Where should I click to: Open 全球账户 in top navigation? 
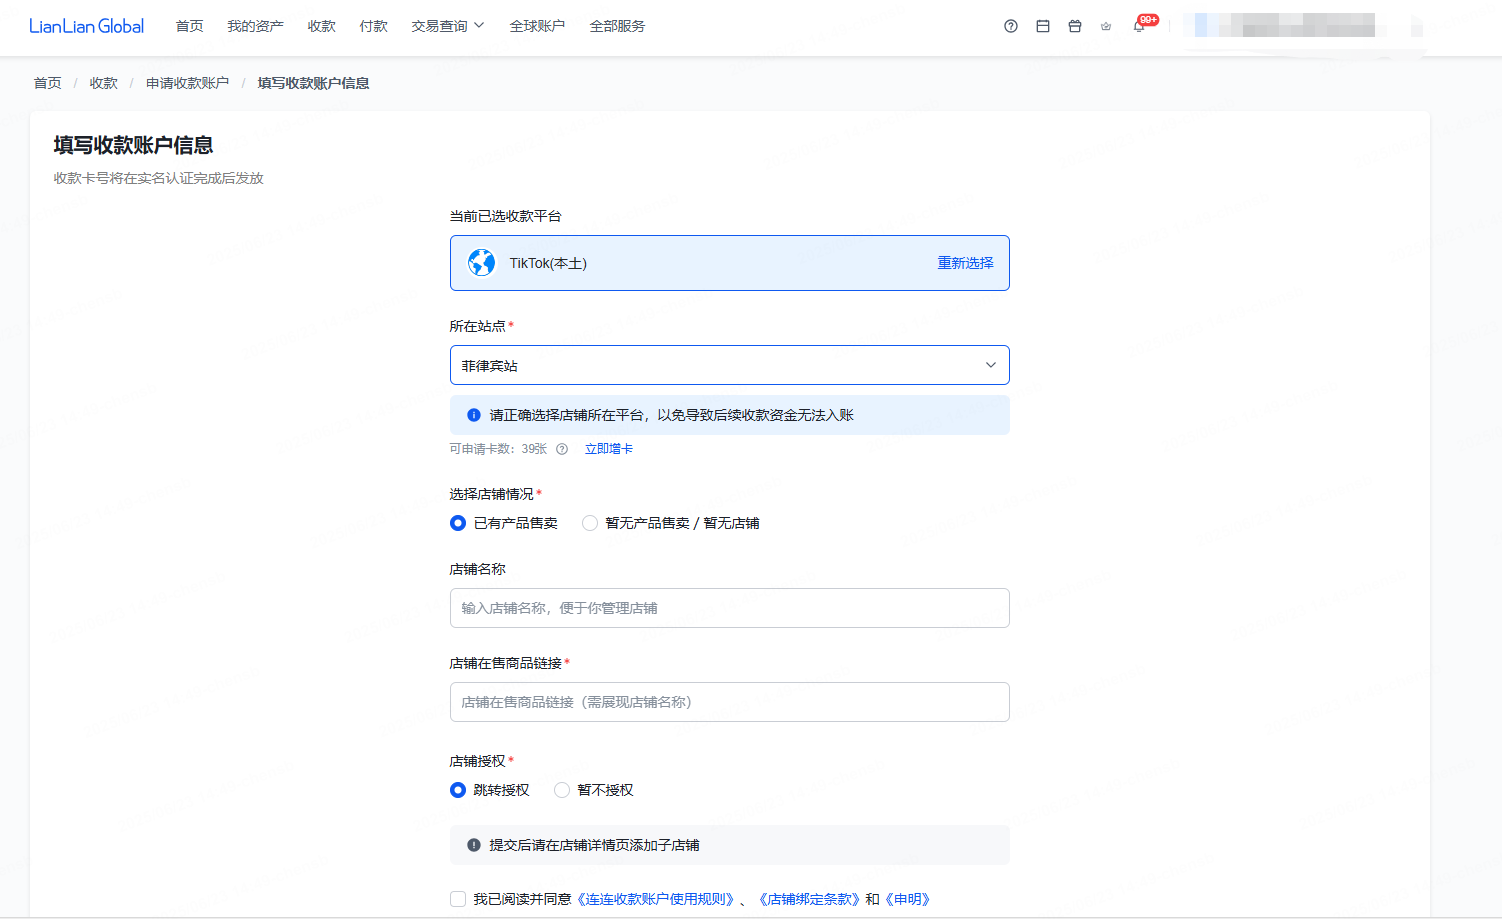537,26
